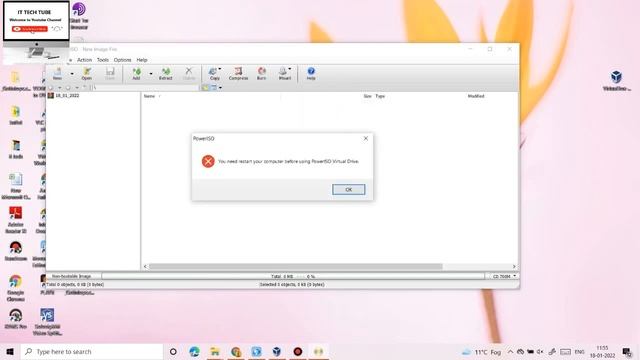The image size is (640, 360).
Task: Open the Help menu
Action: [x=142, y=60]
